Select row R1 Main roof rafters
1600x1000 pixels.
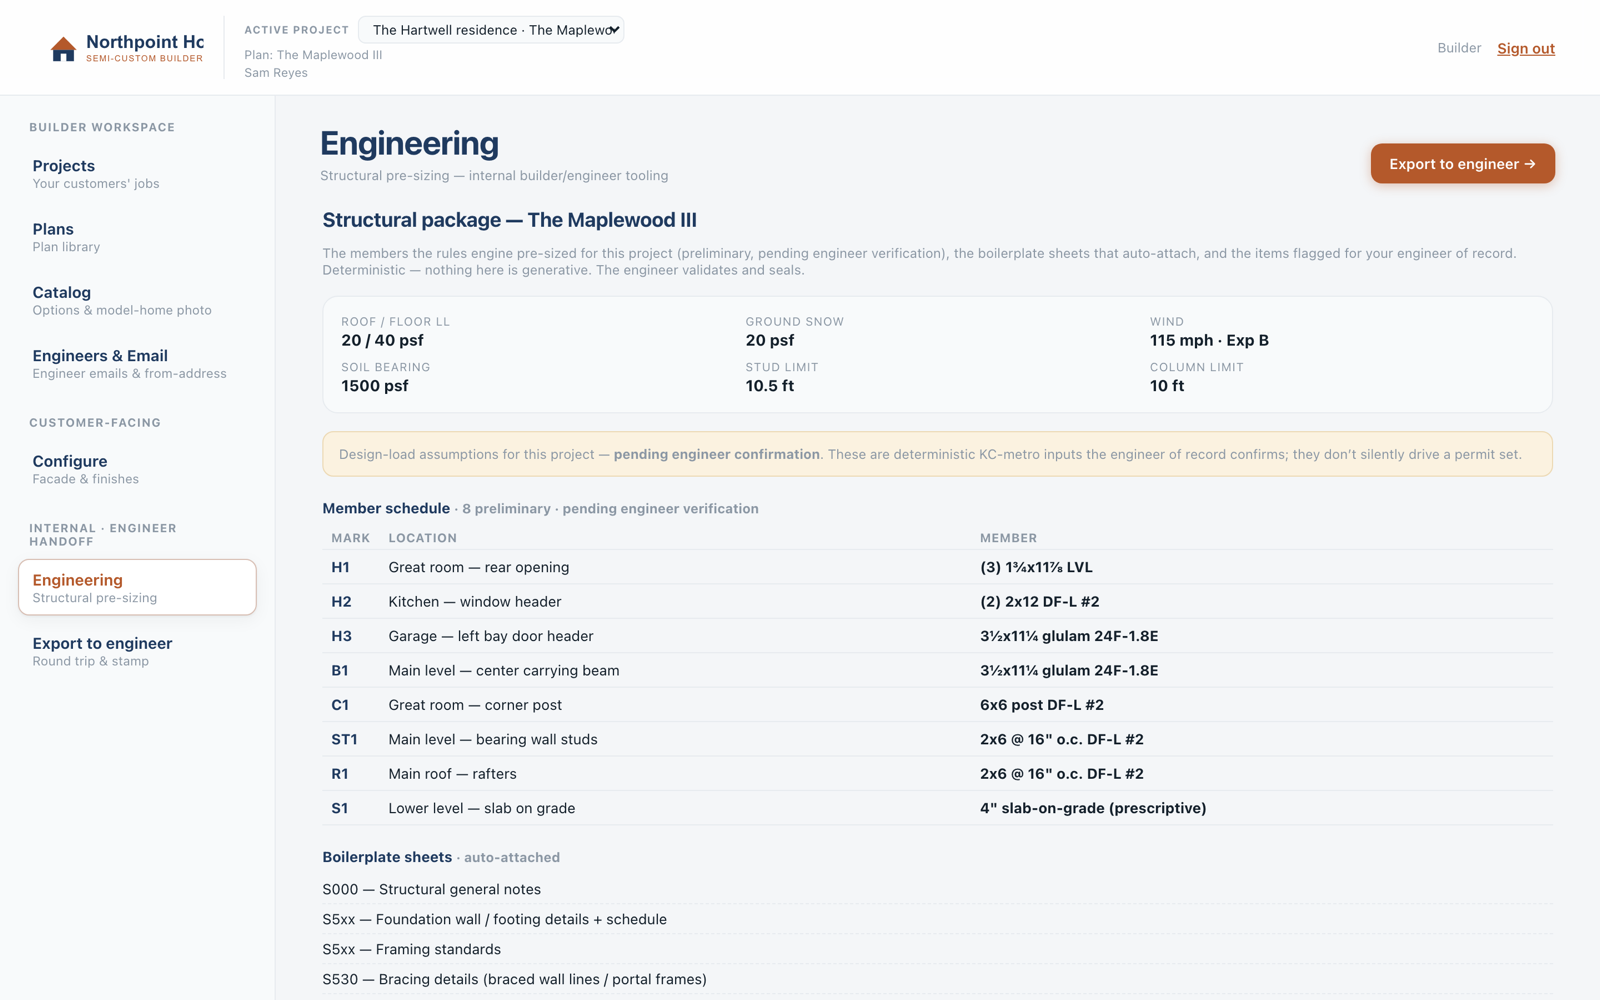click(x=937, y=774)
